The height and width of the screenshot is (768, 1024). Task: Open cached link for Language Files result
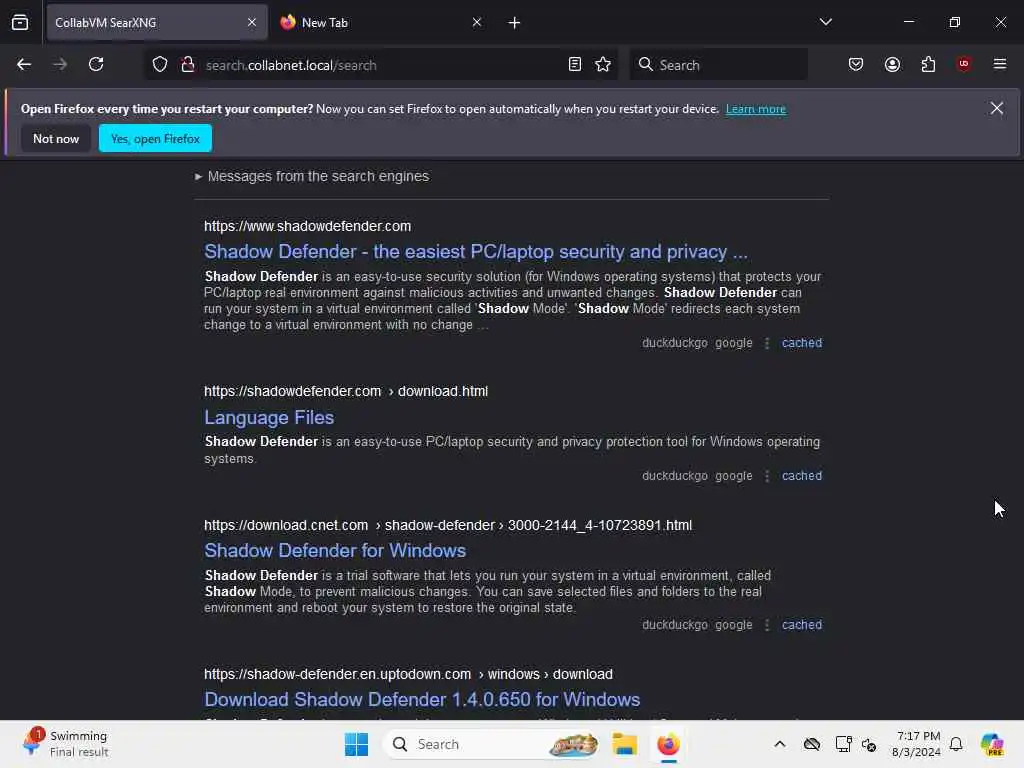pos(802,476)
